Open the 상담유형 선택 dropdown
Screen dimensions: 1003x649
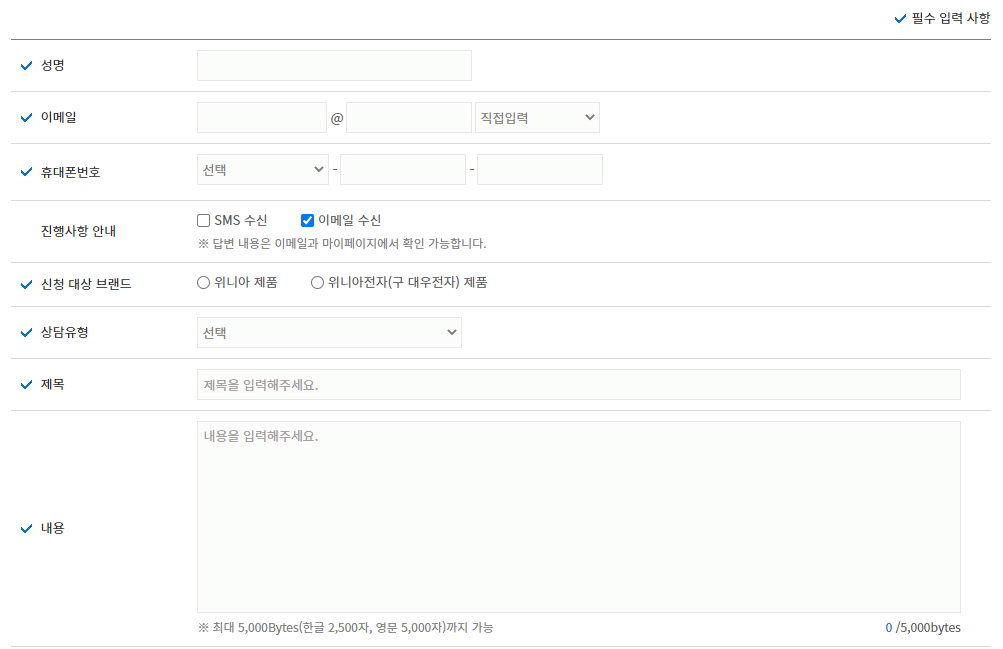pyautogui.click(x=329, y=332)
